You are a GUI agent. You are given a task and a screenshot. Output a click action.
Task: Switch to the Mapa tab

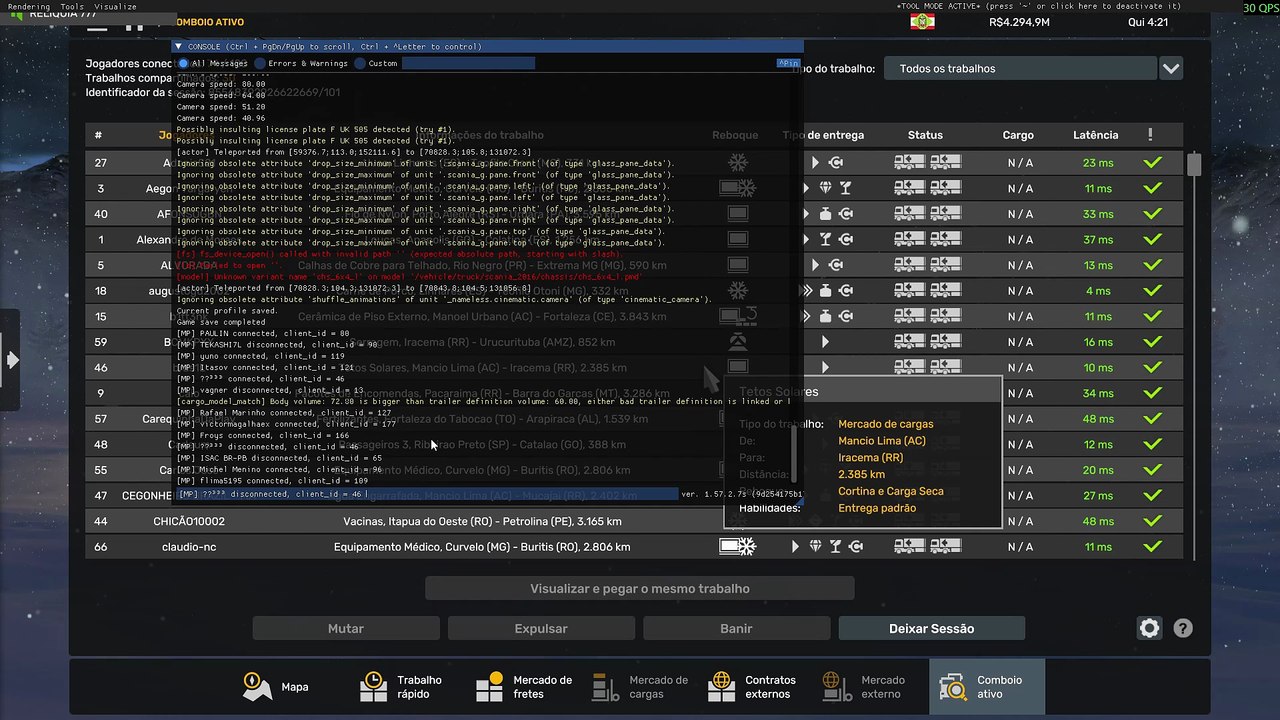tap(276, 687)
